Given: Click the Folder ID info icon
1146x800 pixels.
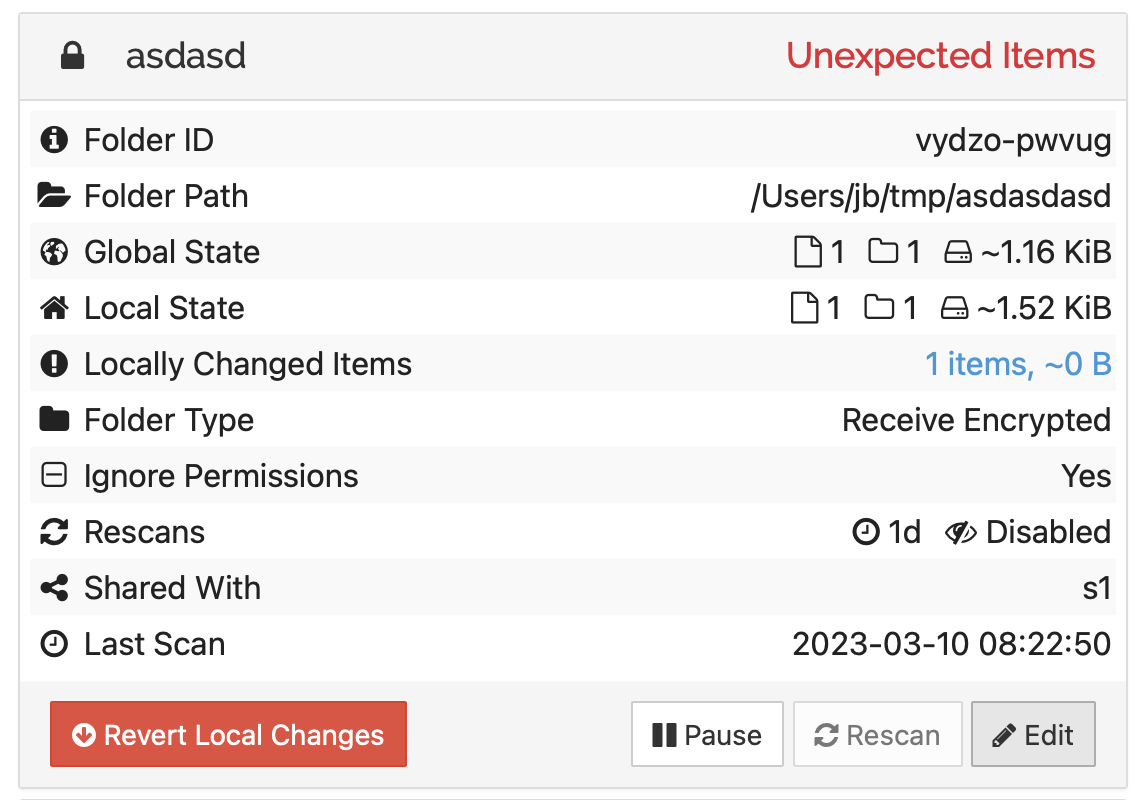Looking at the screenshot, I should [53, 140].
